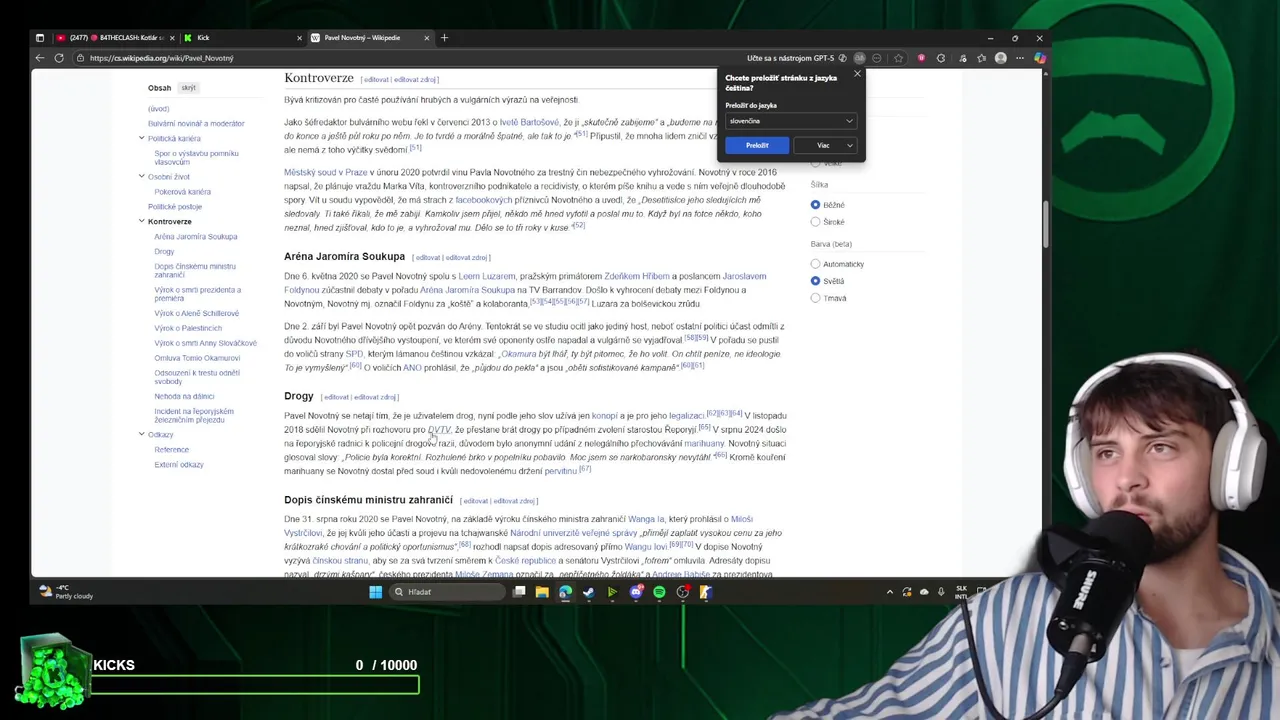
Task: Open Steam from the taskbar
Action: pos(588,592)
